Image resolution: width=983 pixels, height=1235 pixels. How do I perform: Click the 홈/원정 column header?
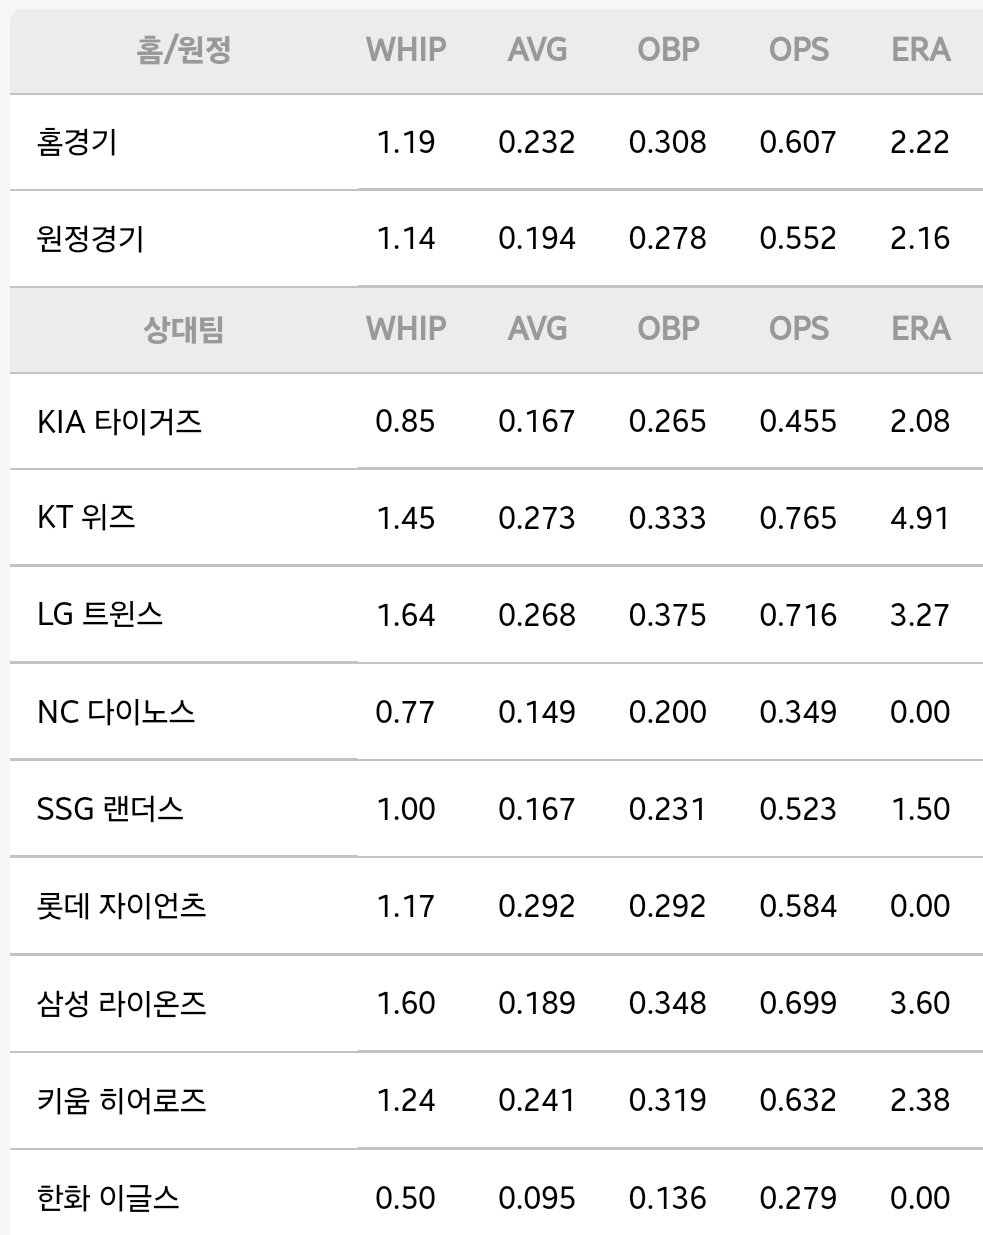click(184, 49)
